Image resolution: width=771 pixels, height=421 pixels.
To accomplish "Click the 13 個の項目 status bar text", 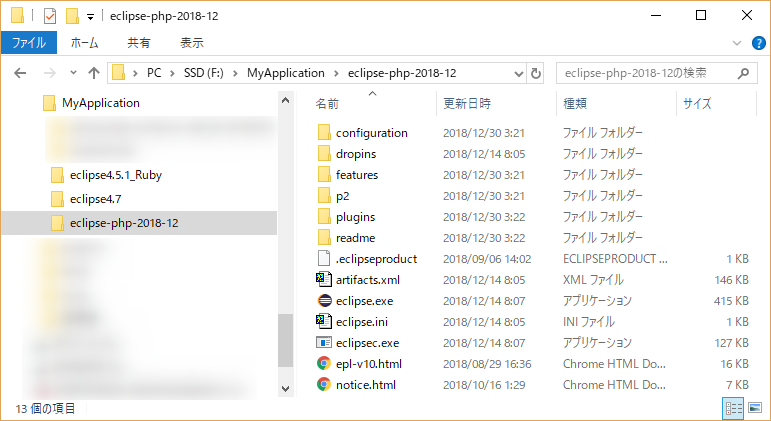I will click(45, 408).
